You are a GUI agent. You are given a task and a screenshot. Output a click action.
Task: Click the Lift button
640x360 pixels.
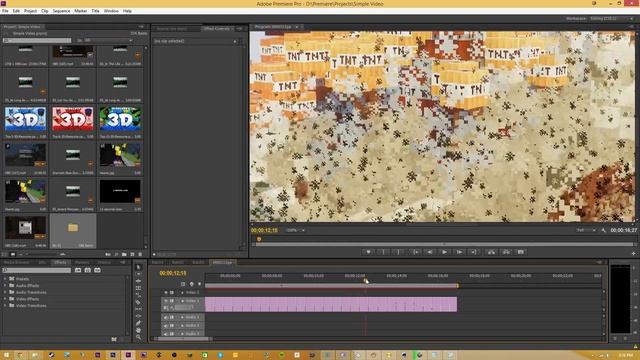(x=491, y=252)
